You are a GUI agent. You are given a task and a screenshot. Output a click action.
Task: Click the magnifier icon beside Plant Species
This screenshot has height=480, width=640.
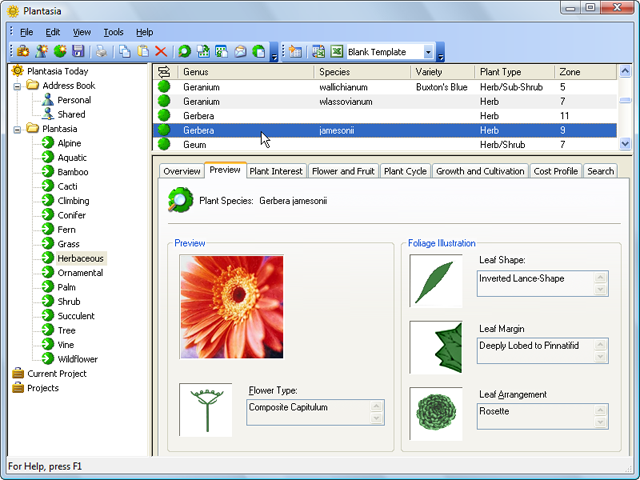(x=180, y=201)
